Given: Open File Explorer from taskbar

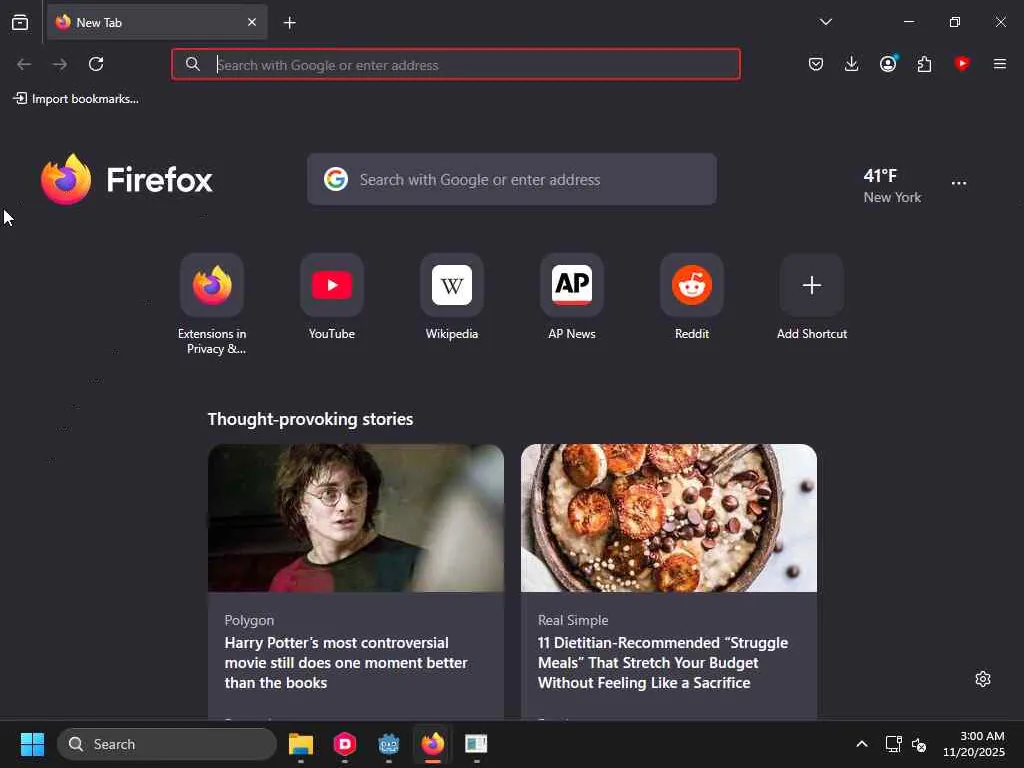Looking at the screenshot, I should [x=301, y=744].
